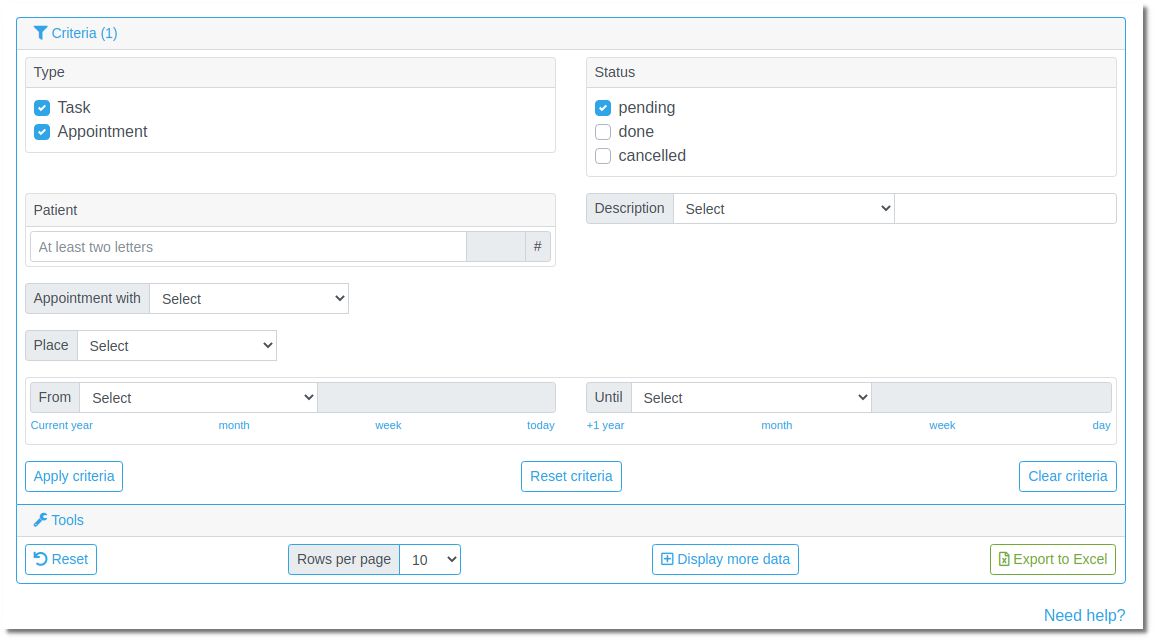
Task: Click the patient number box beside the hash
Action: click(x=496, y=247)
